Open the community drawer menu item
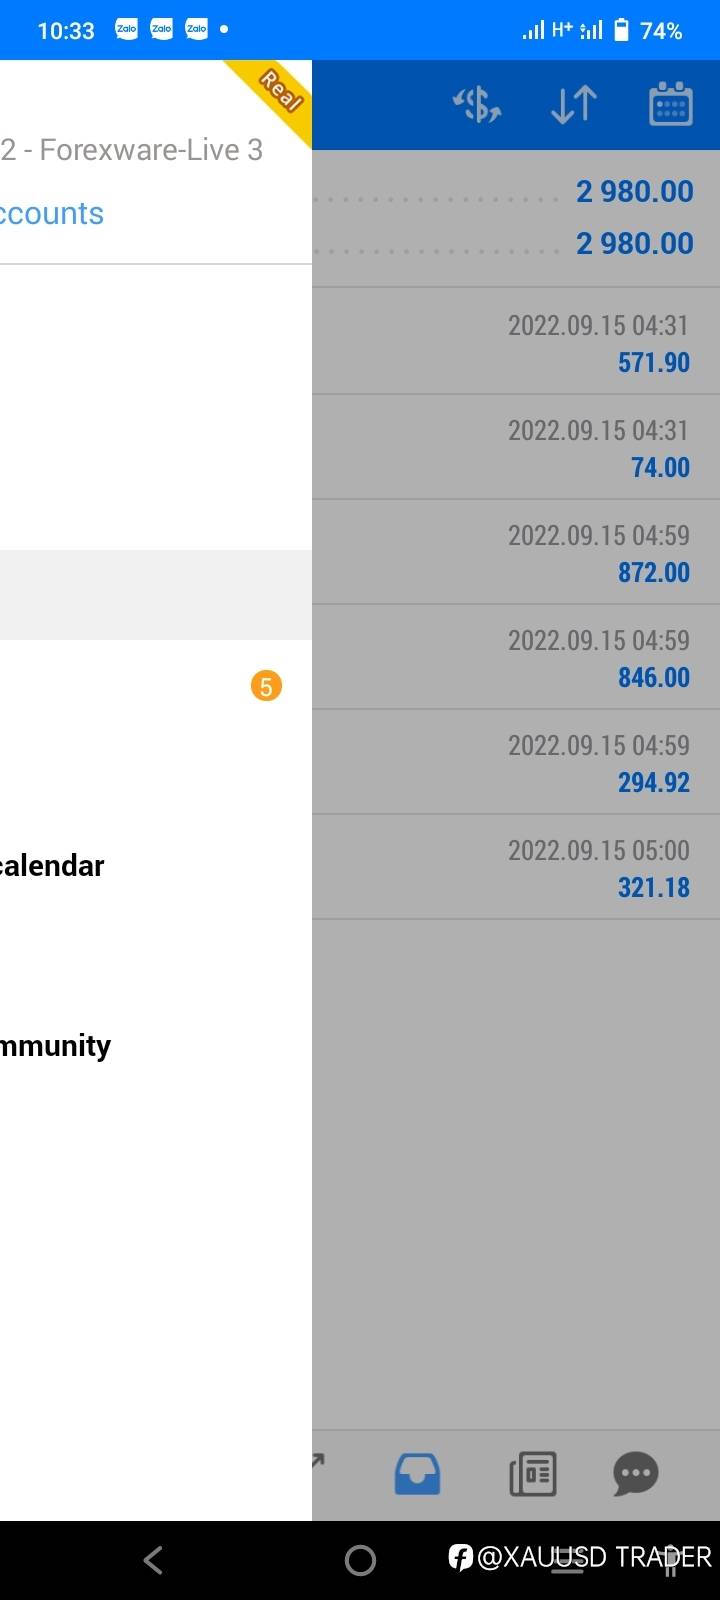 point(56,1046)
